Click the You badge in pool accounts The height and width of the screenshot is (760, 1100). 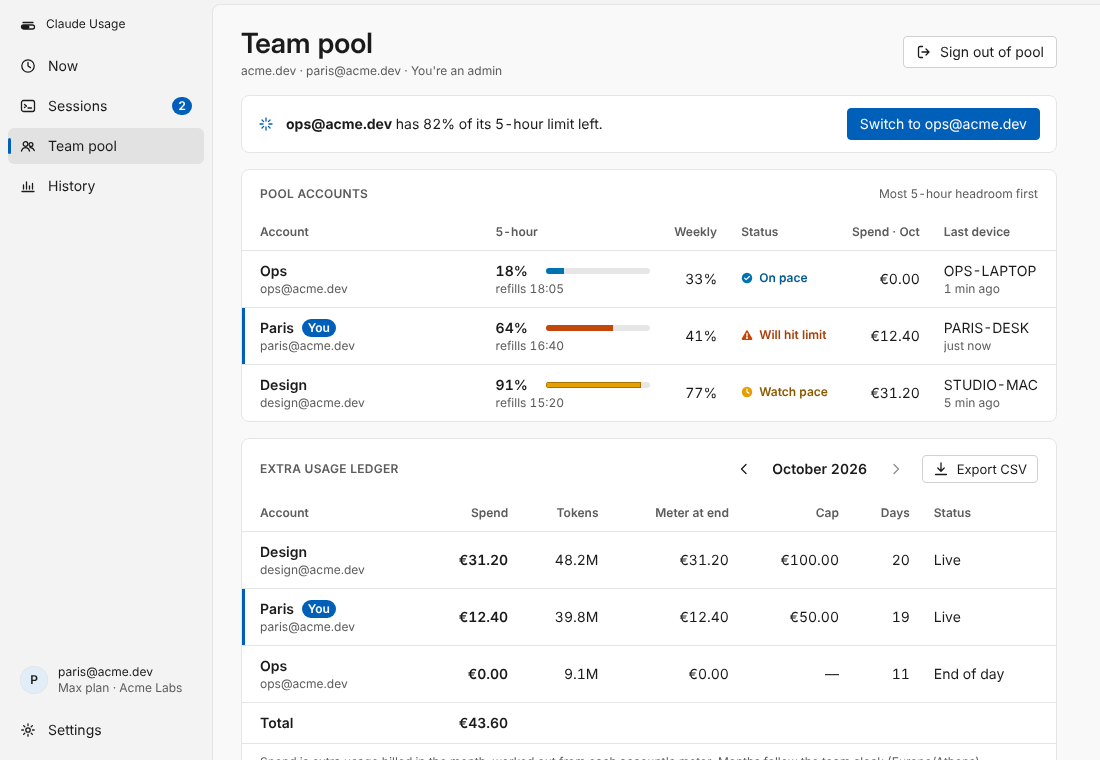click(x=318, y=328)
